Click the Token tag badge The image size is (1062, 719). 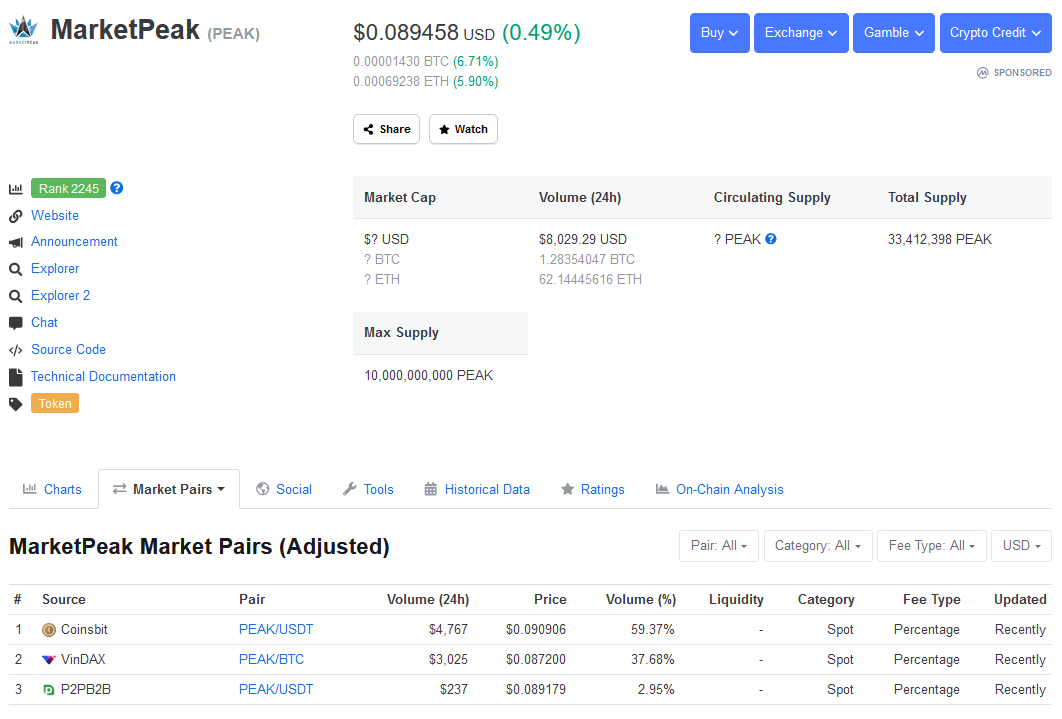pos(55,404)
